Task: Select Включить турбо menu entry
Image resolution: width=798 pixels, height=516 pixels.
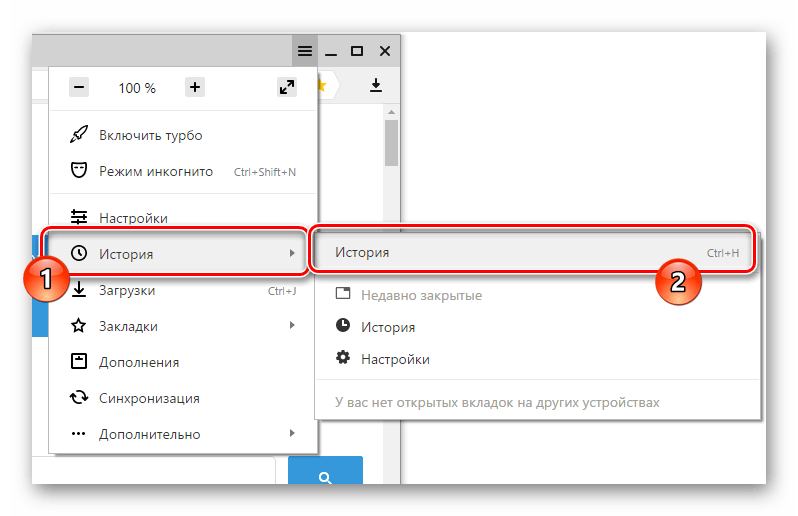Action: coord(183,135)
